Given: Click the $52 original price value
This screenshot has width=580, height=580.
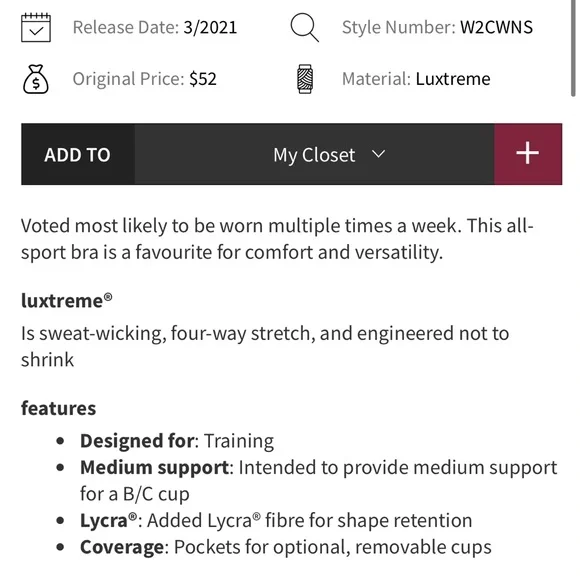Looking at the screenshot, I should [203, 79].
